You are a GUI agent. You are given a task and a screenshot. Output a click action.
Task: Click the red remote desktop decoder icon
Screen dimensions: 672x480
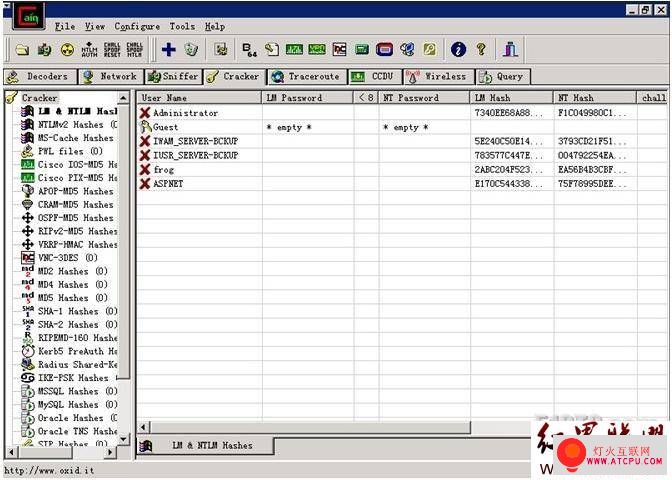(384, 50)
